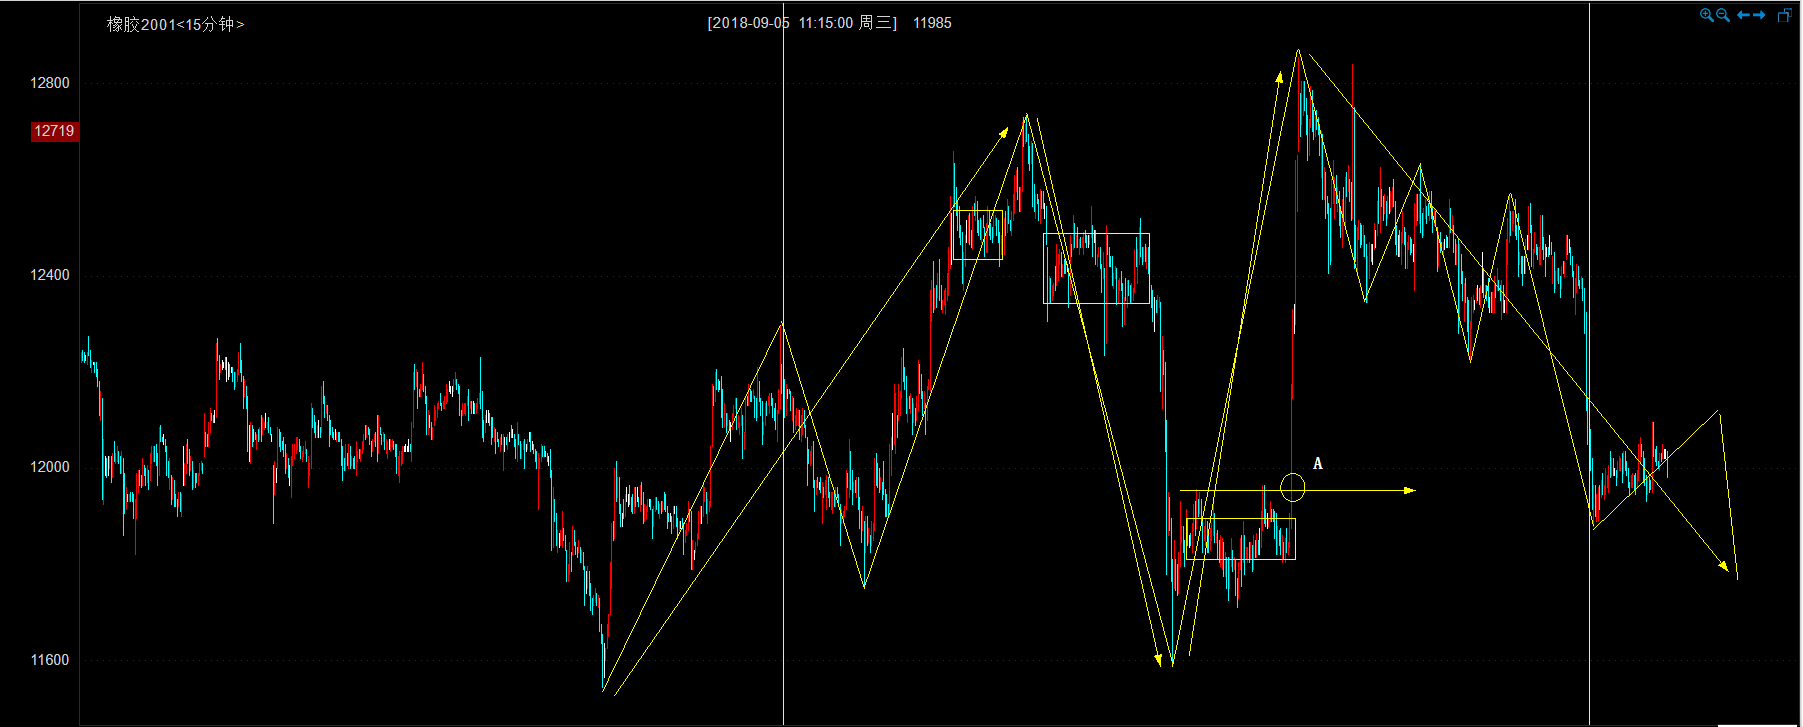Click the restore window overlapping squares icon
Screen dimensions: 1803x727
click(1785, 15)
